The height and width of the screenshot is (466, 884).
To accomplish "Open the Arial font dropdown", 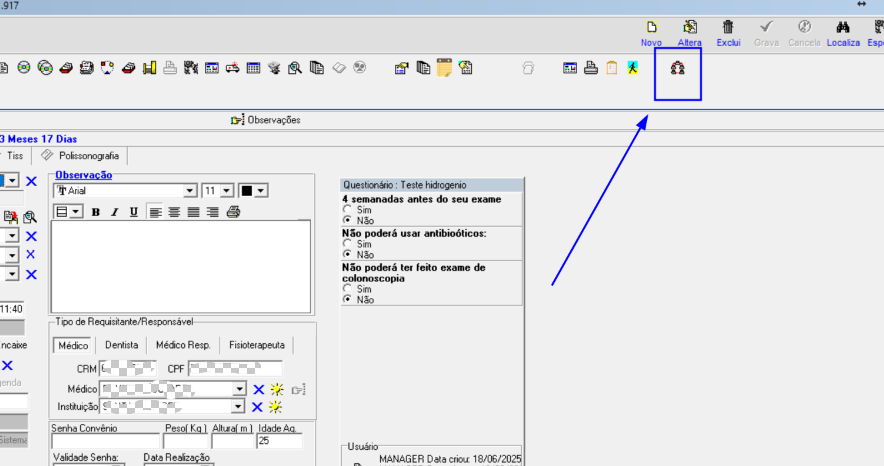I will [x=190, y=191].
